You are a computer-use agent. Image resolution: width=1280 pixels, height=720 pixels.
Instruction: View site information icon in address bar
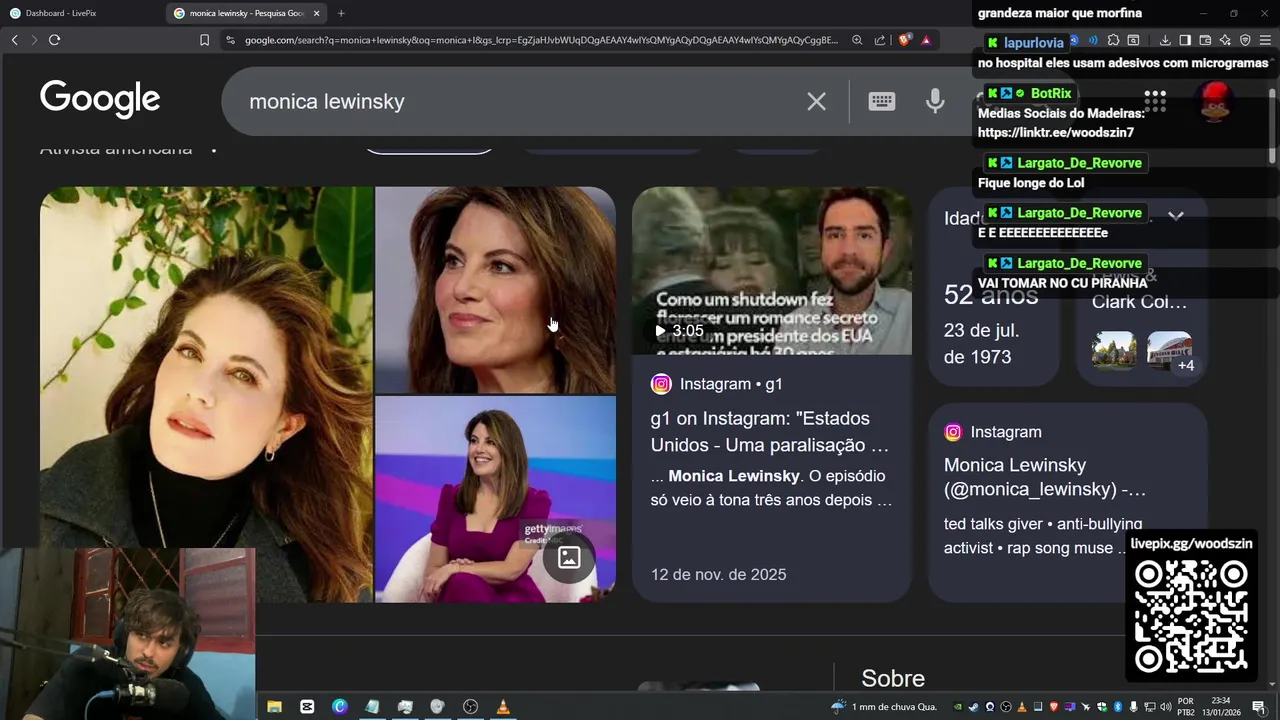pyautogui.click(x=230, y=40)
